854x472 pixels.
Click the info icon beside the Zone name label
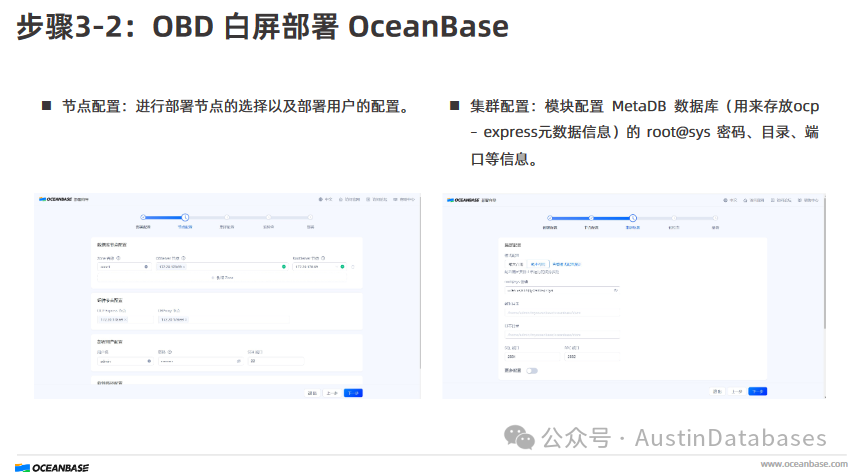pos(118,258)
